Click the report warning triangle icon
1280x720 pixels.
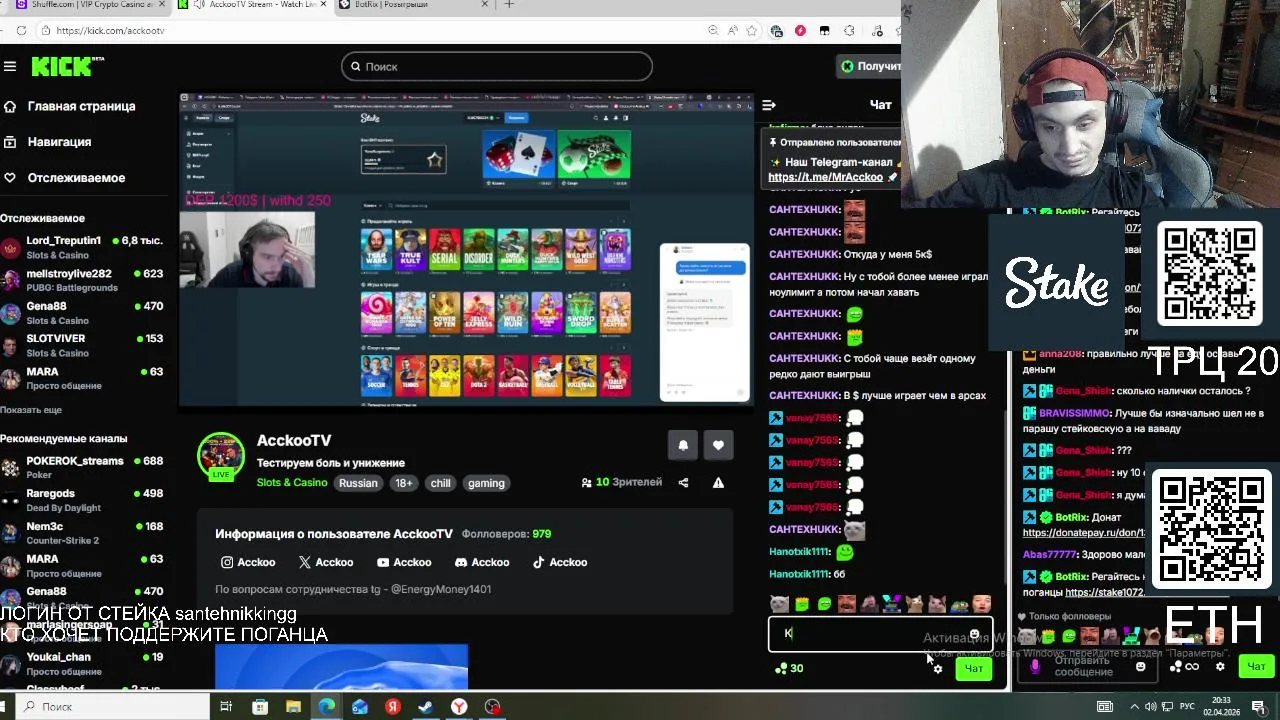coord(718,482)
